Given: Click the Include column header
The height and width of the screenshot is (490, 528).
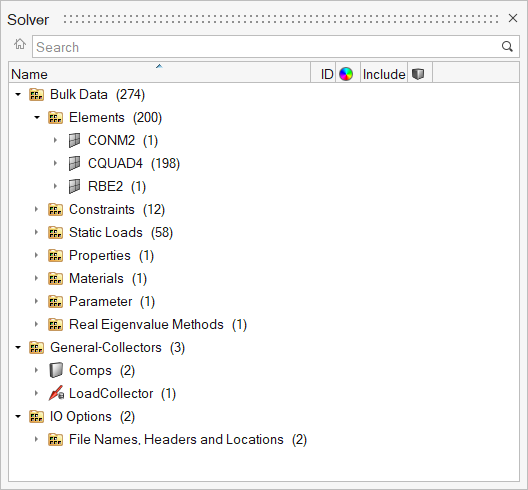Looking at the screenshot, I should 384,74.
